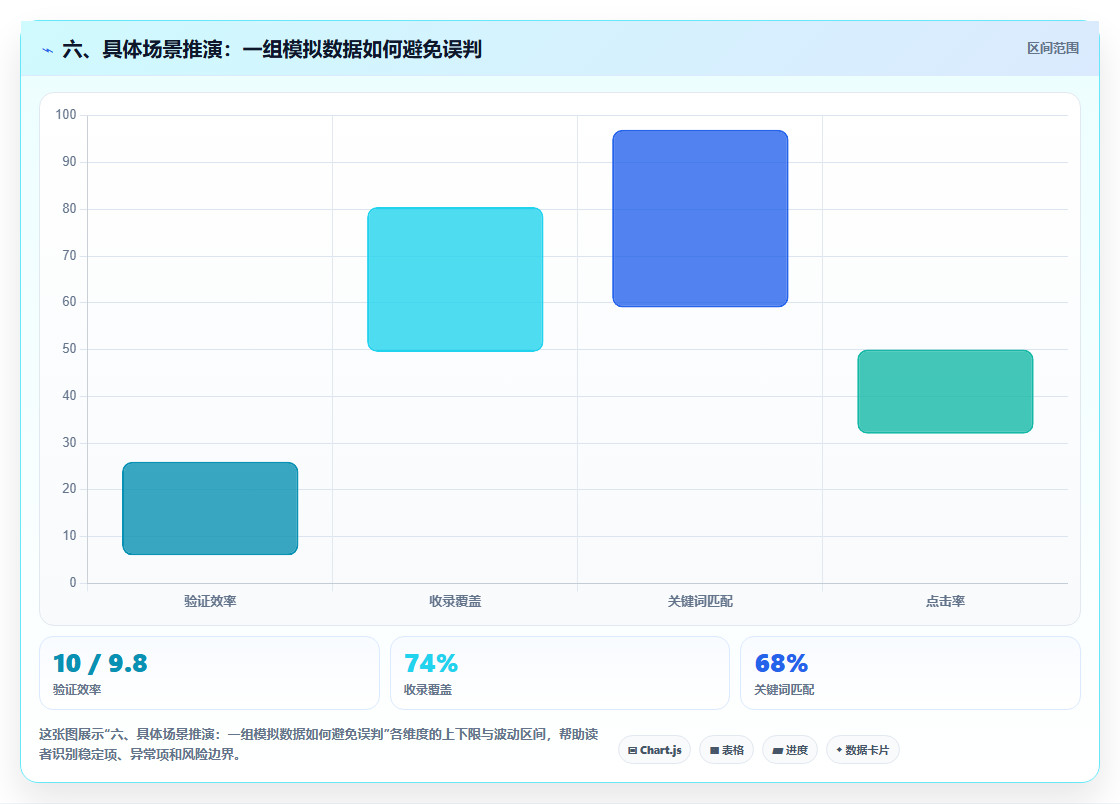Click the 68% value text
Viewport: 1120px width, 804px height.
(781, 663)
